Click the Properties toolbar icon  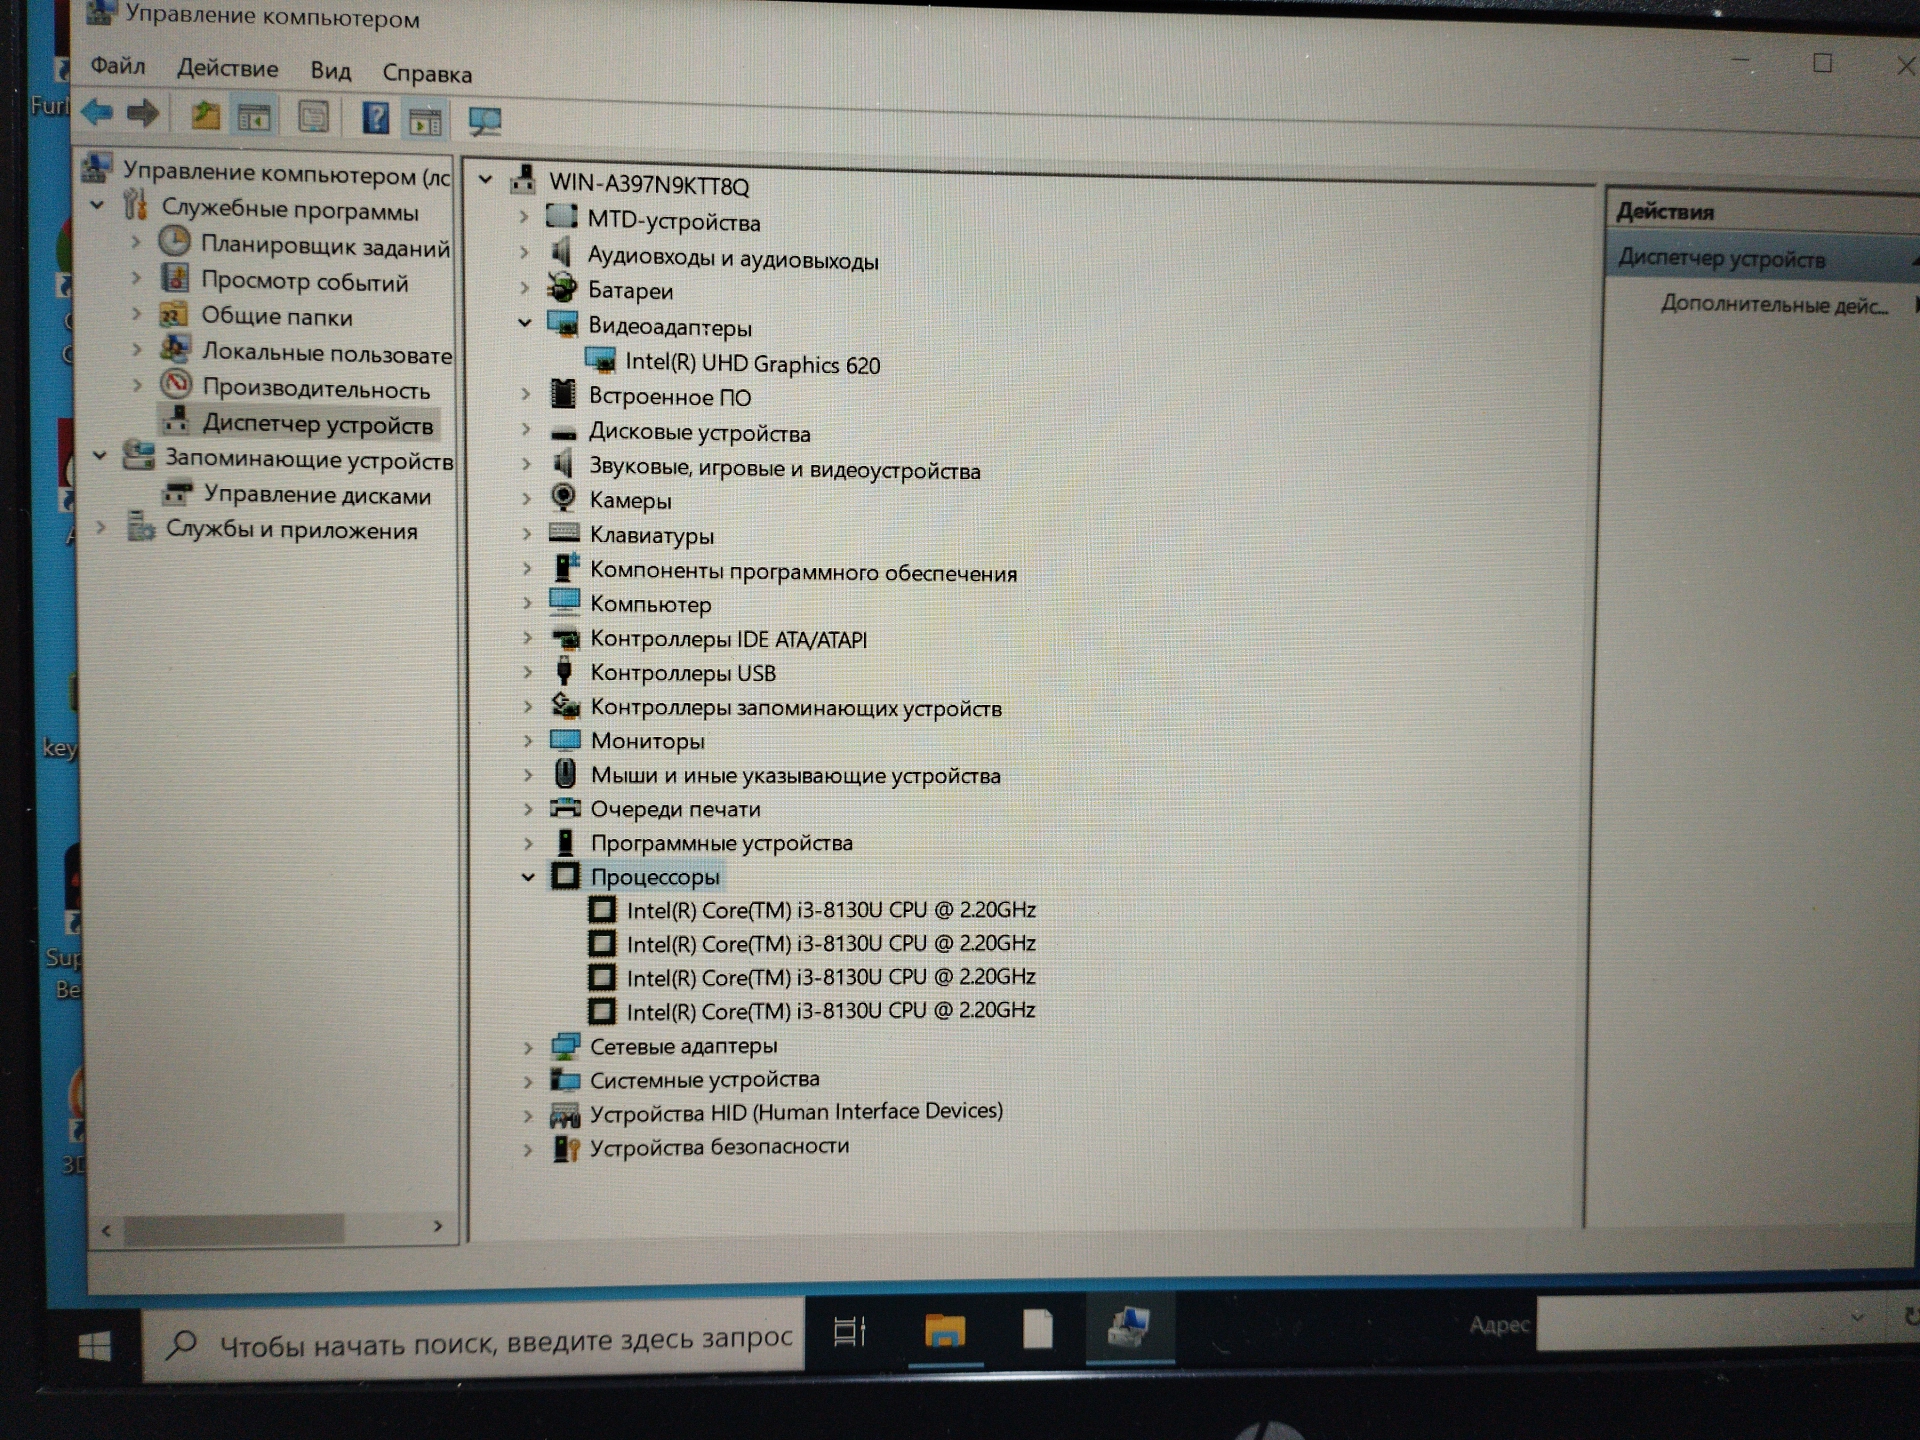[314, 118]
